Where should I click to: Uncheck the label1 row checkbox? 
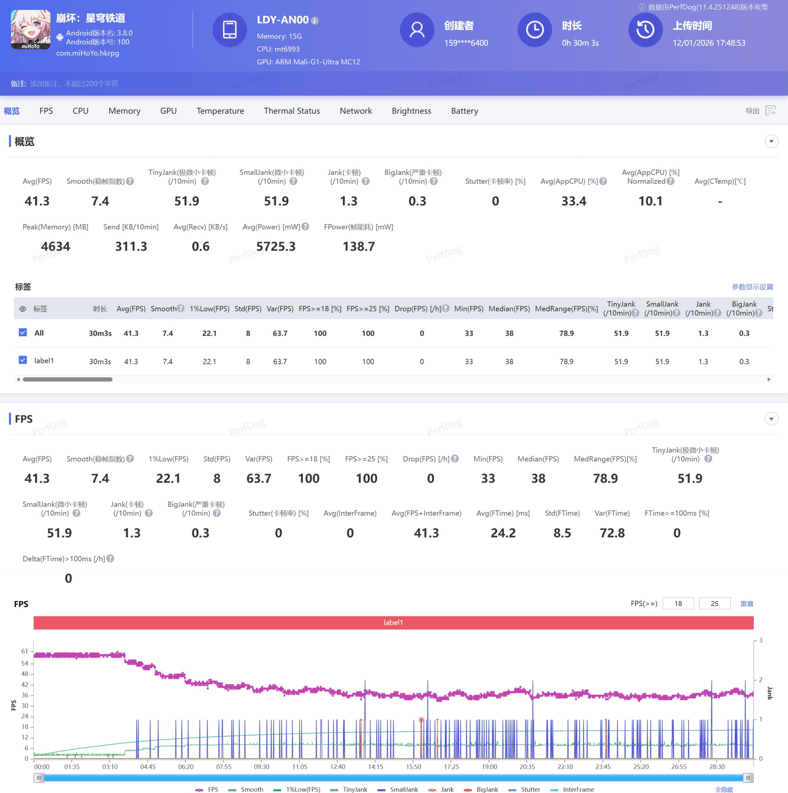[x=23, y=360]
